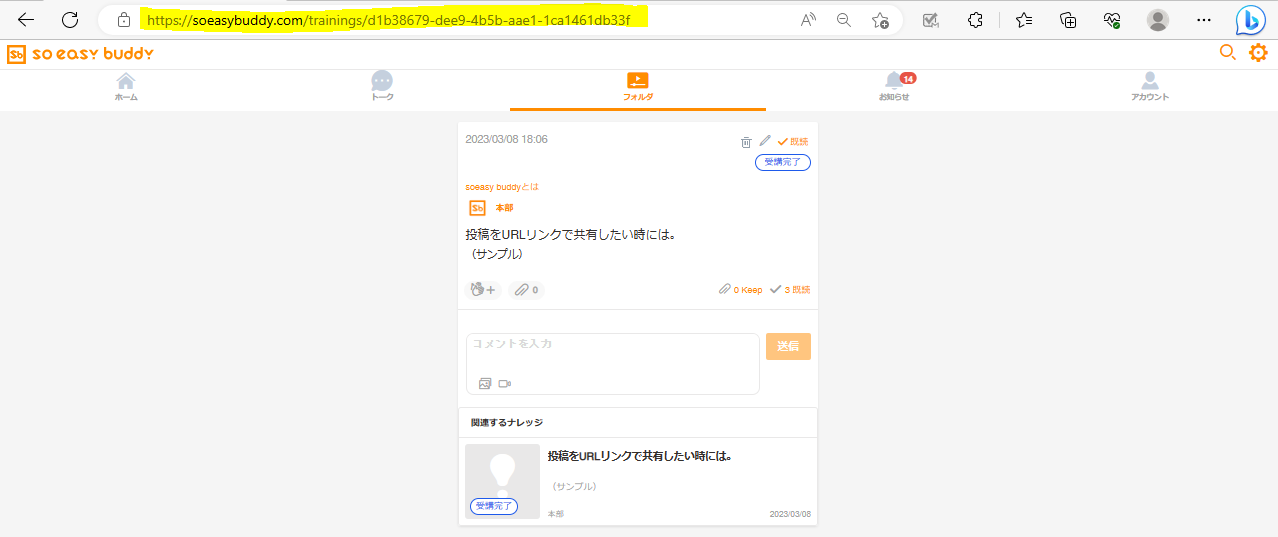Click the 0 Keep link
Viewport: 1278px width, 537px height.
(x=741, y=290)
